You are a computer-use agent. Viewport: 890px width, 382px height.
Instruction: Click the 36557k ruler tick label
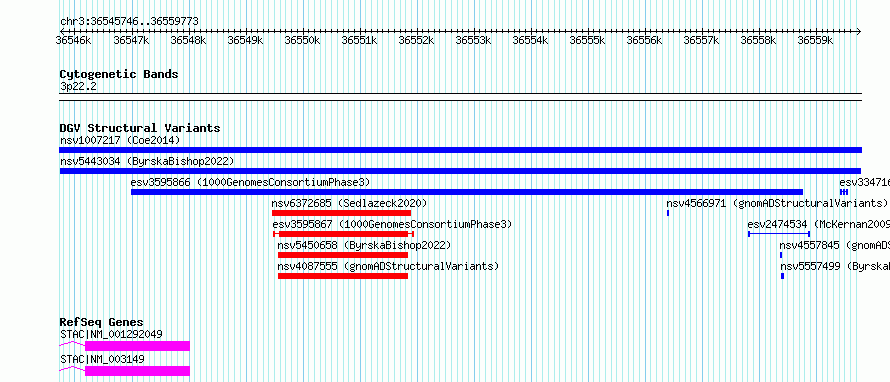point(702,40)
